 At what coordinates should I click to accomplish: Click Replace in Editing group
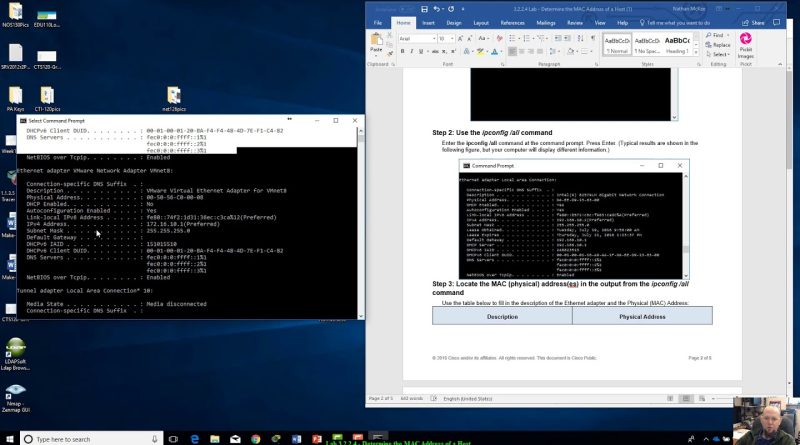(x=718, y=45)
